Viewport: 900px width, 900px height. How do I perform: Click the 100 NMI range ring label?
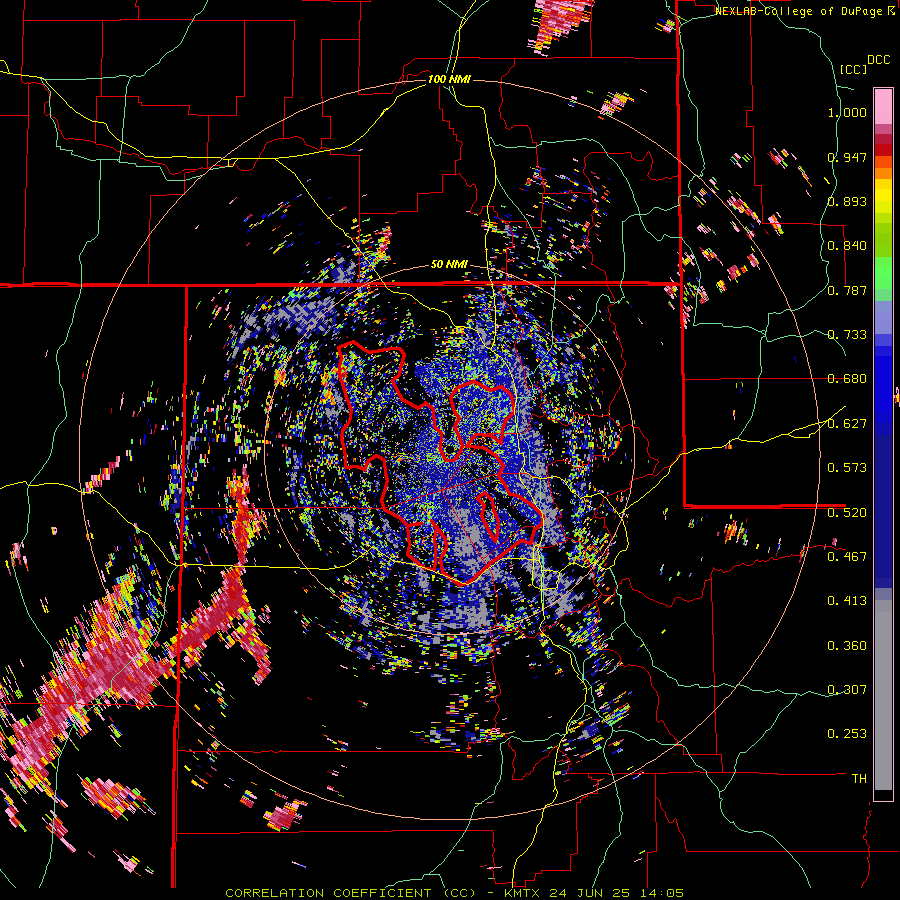[x=449, y=79]
